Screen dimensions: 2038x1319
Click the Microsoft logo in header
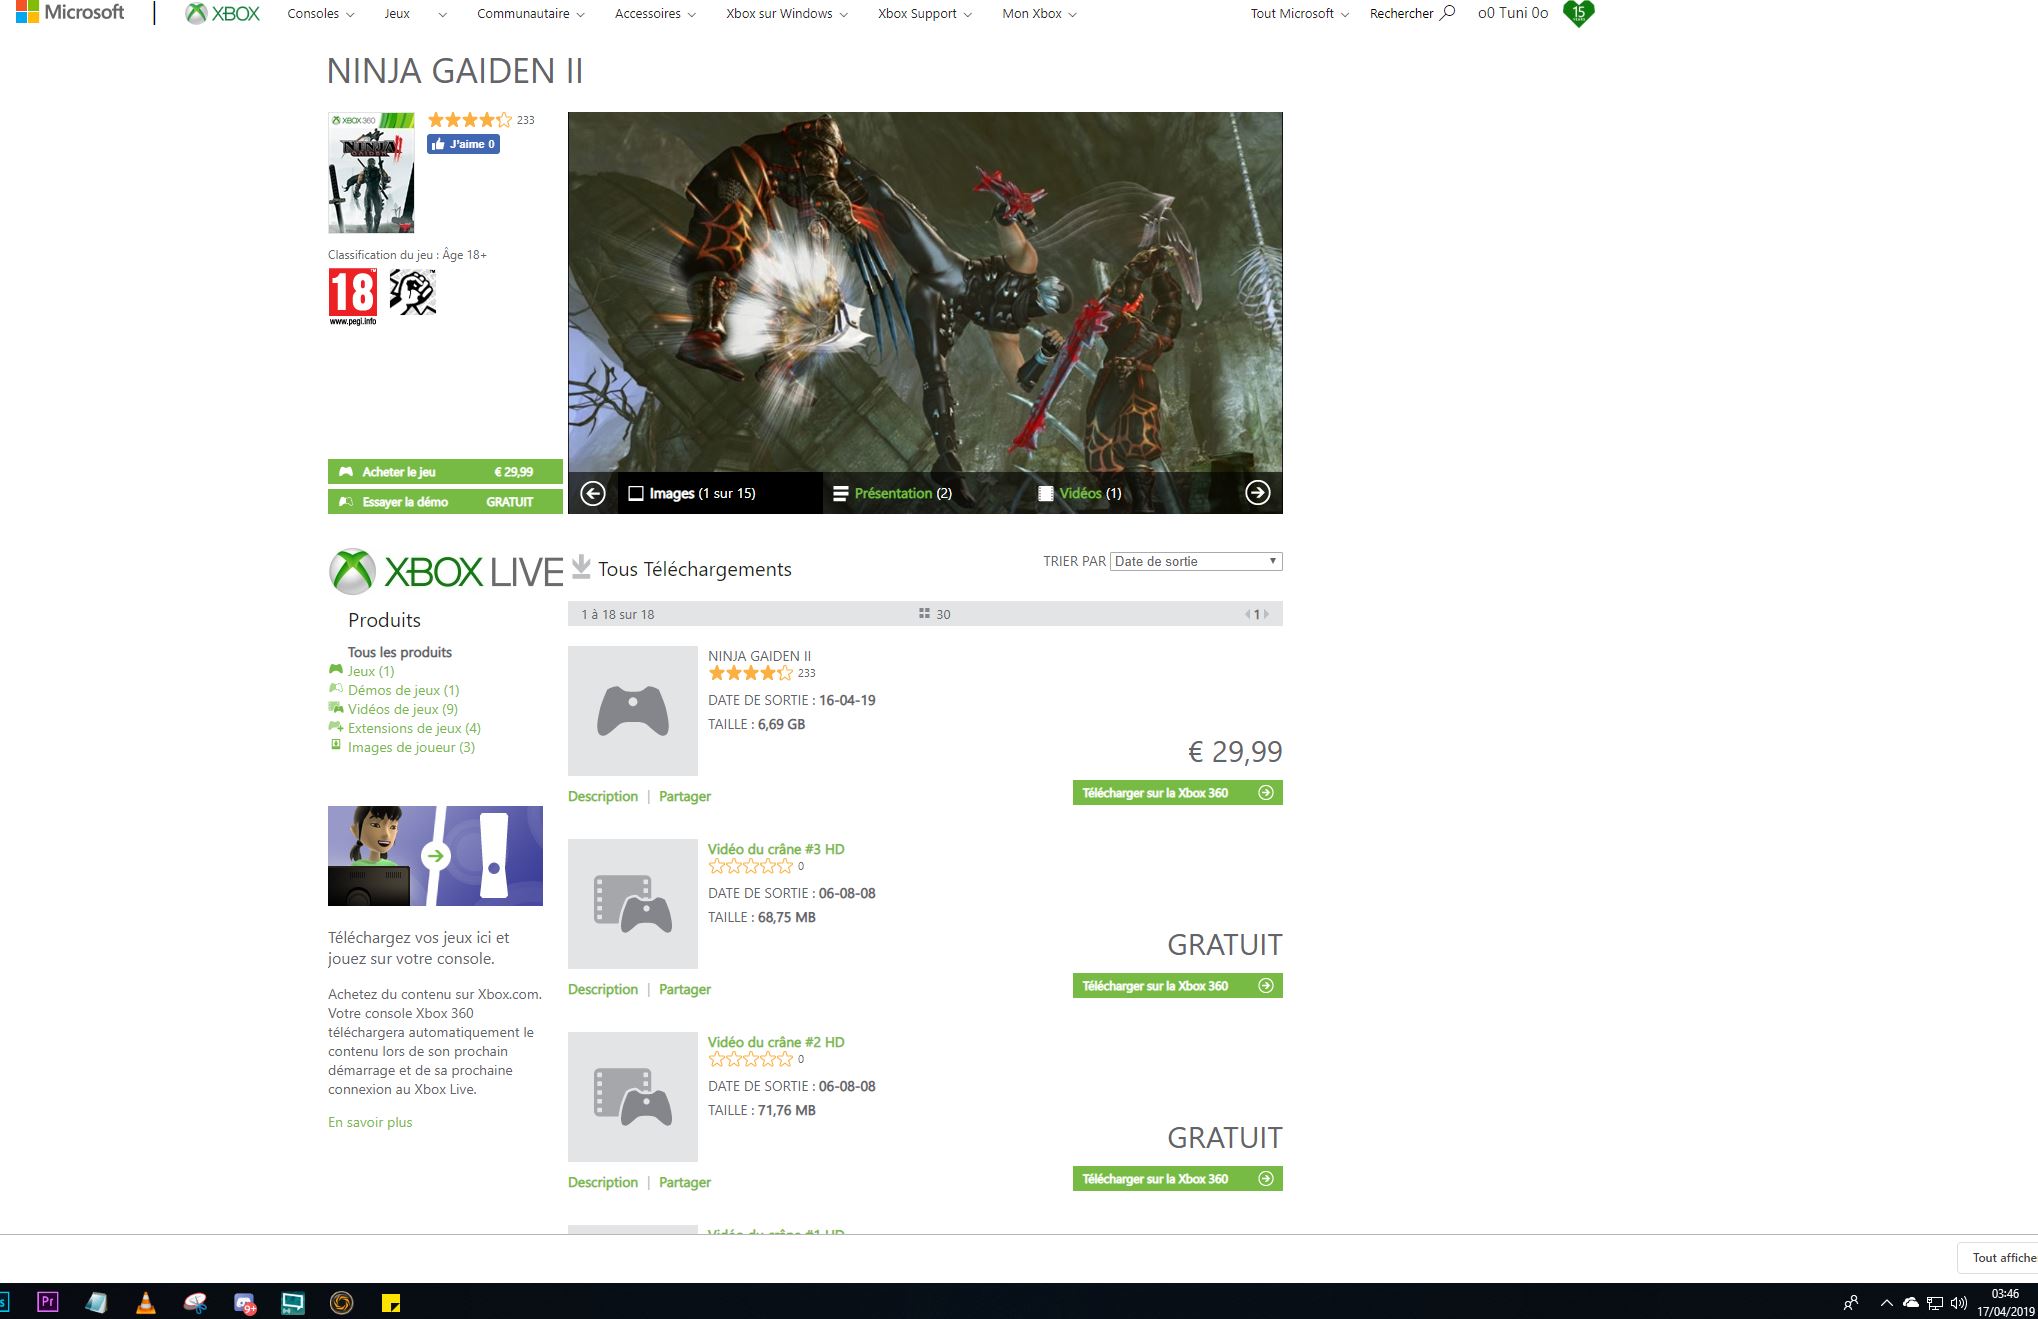(x=70, y=13)
